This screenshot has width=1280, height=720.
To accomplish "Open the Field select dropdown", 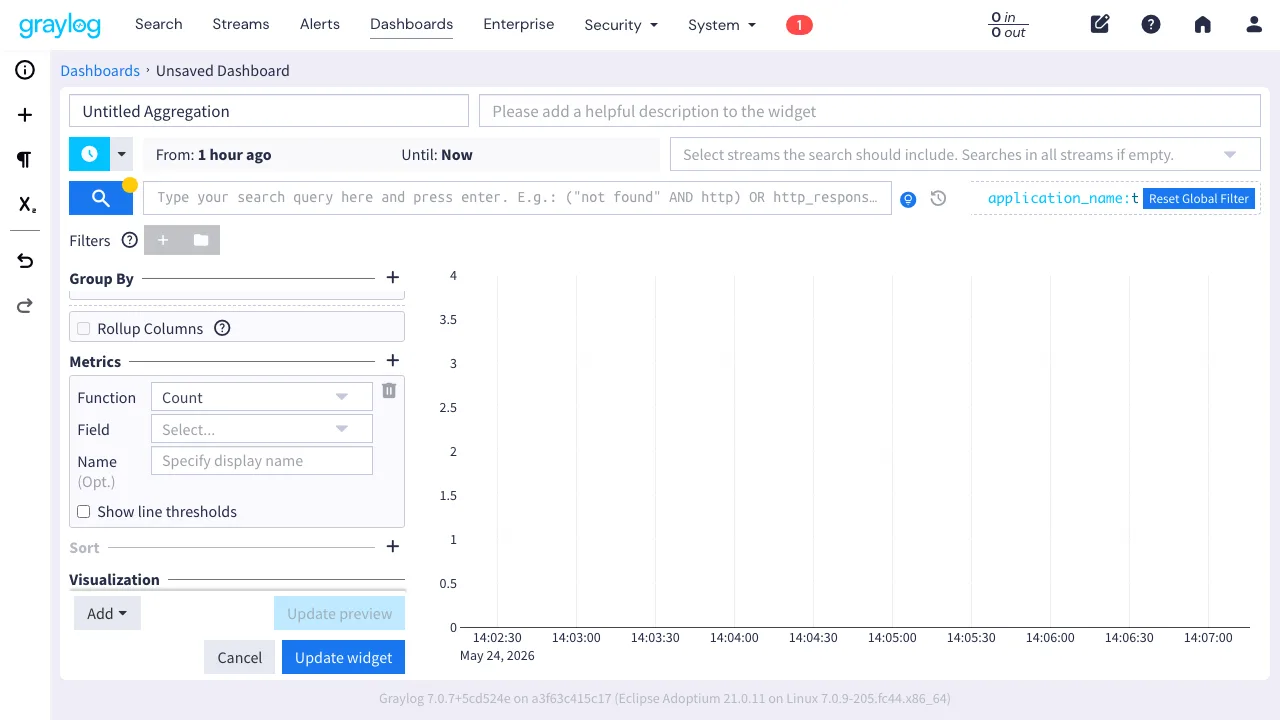I will [261, 429].
